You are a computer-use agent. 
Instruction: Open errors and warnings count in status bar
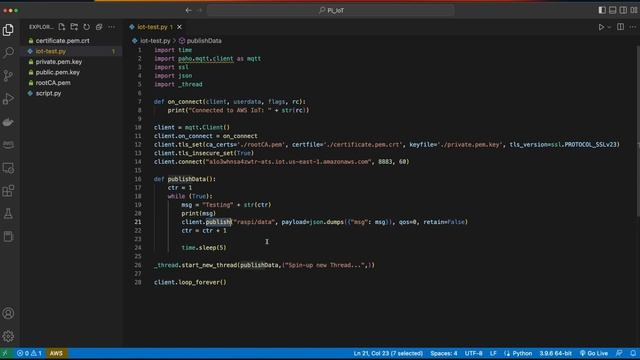(x=29, y=353)
